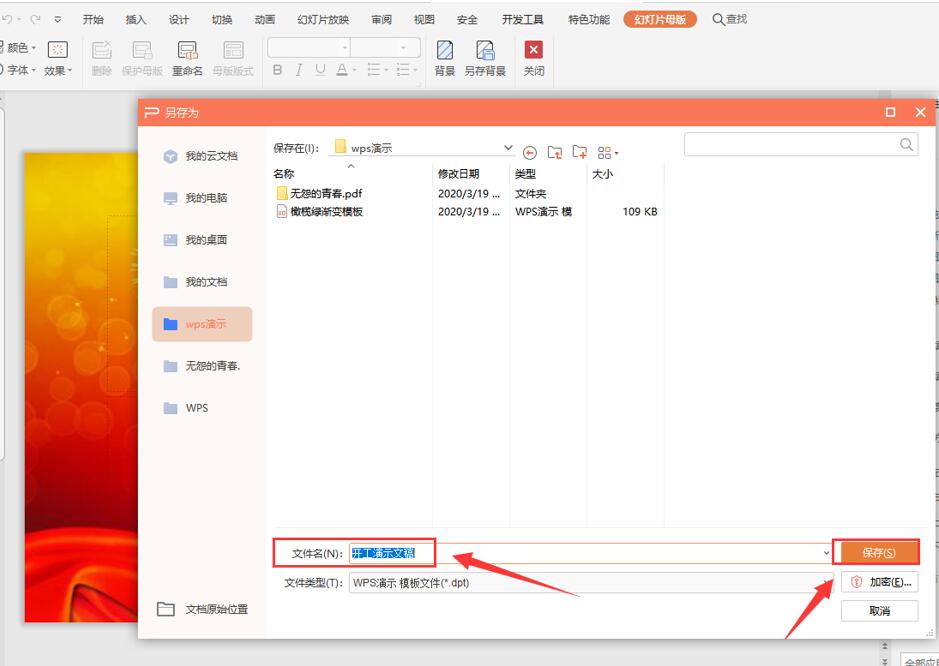The image size is (939, 666).
Task: Click the Save (保存) button
Action: coord(879,553)
